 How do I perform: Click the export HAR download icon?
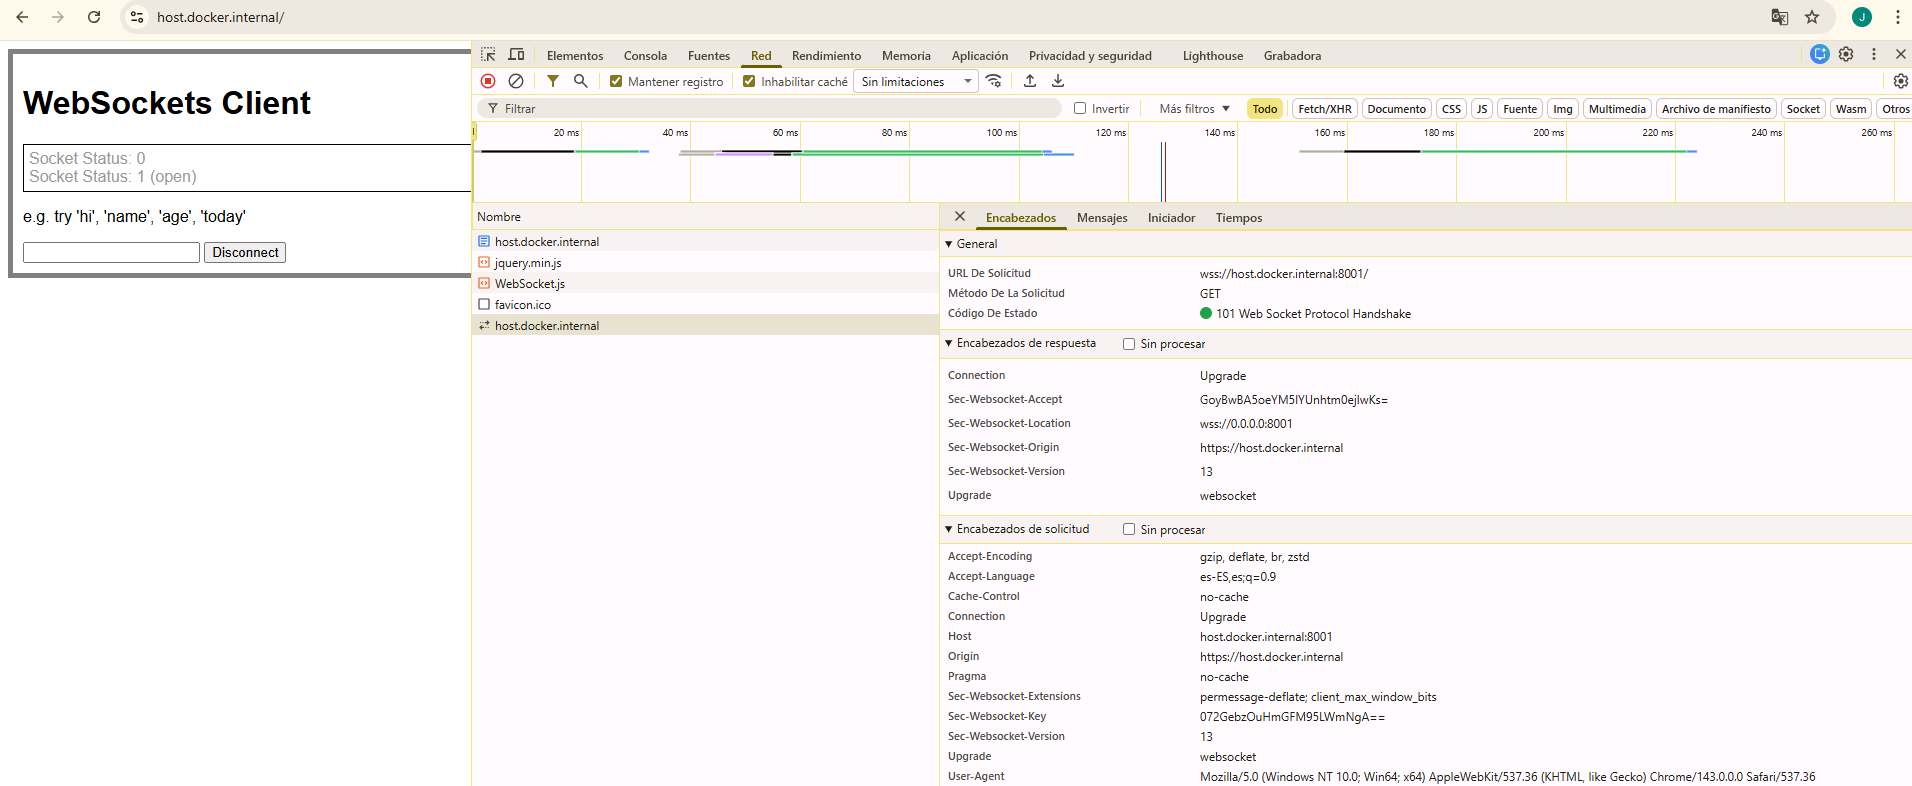[1058, 81]
